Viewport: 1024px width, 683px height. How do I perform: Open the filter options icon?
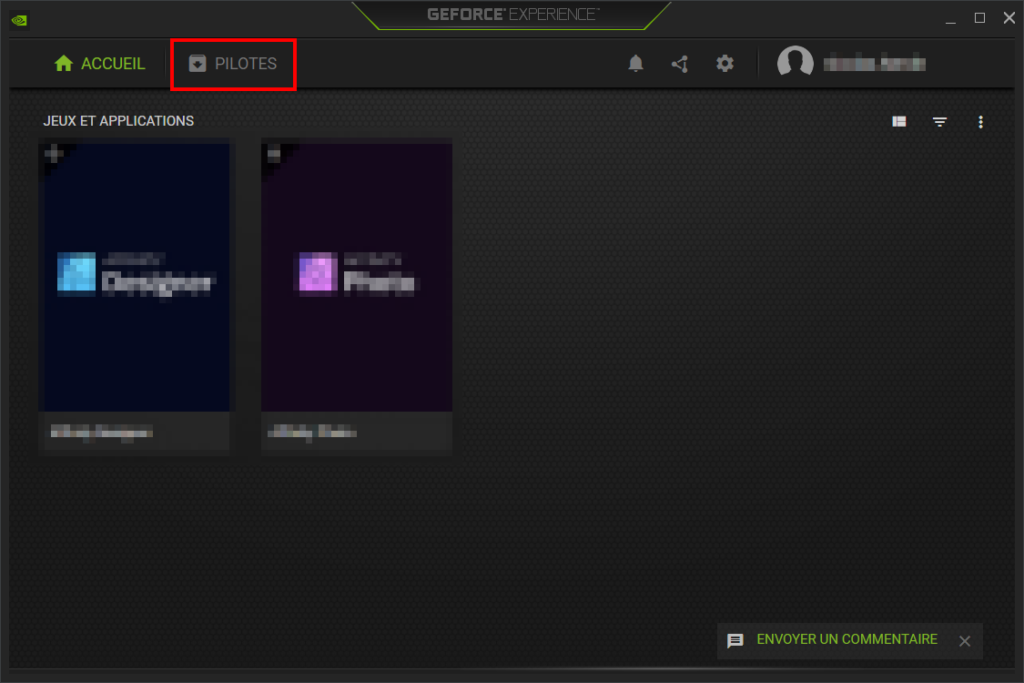(x=940, y=122)
